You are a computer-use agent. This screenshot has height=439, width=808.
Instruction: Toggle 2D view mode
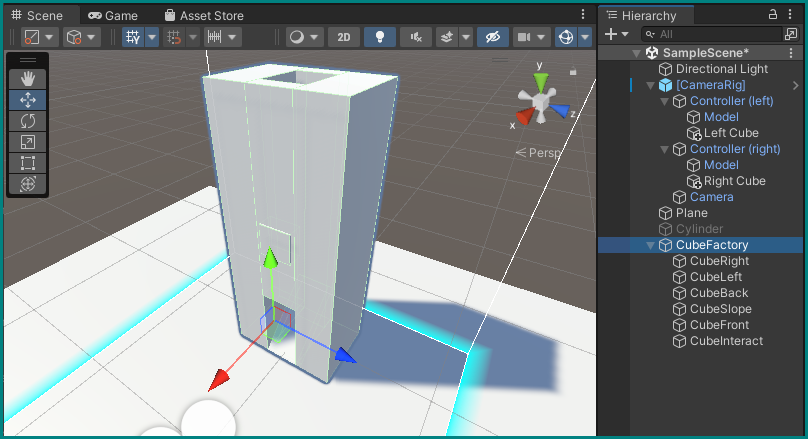(x=344, y=37)
